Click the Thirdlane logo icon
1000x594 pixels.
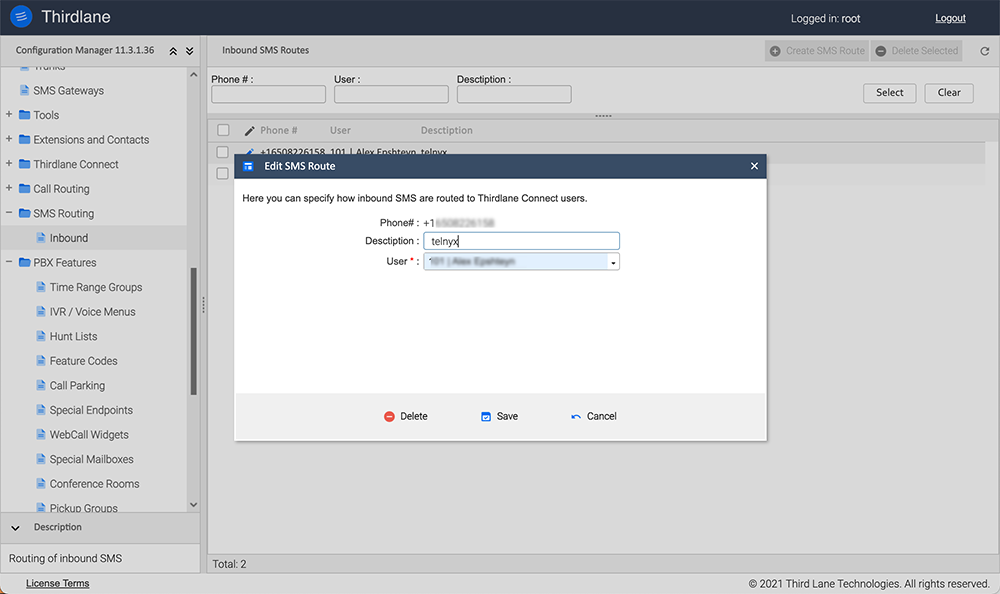20,17
